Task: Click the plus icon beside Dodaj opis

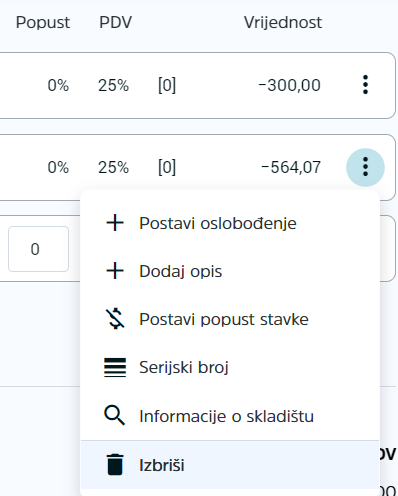Action: 115,271
